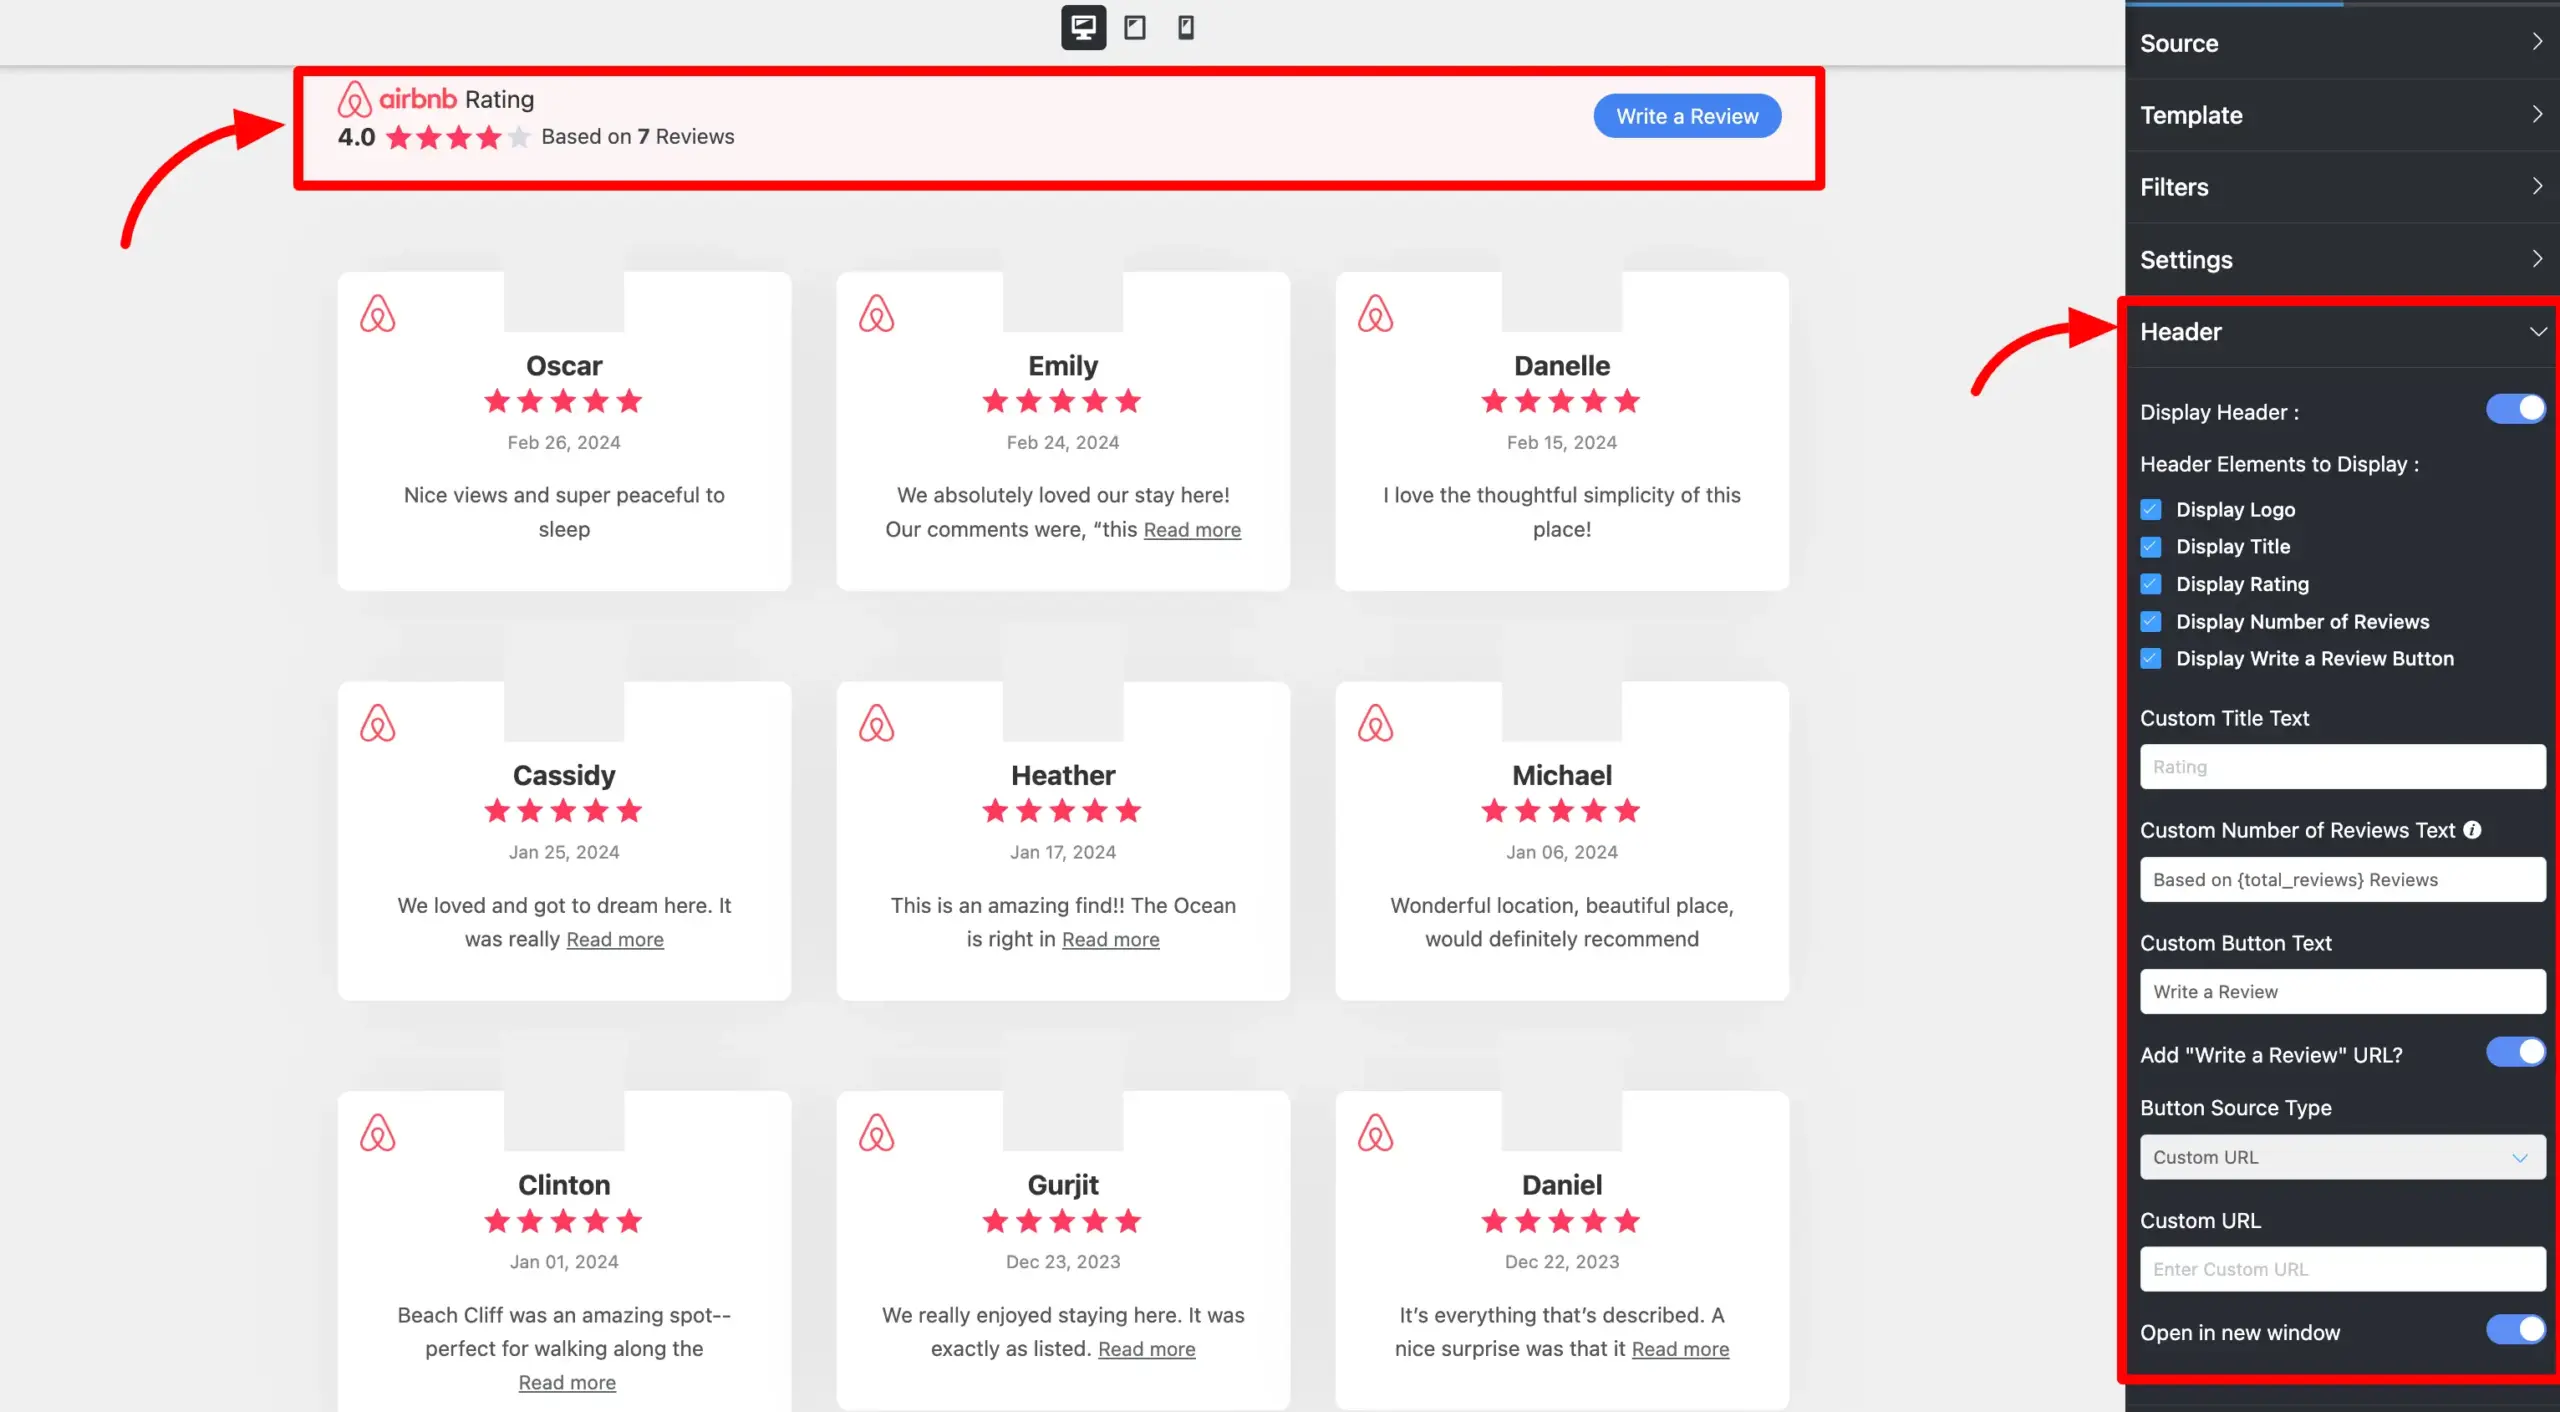Switch to desktop preview mode icon
This screenshot has width=2560, height=1412.
[1083, 27]
